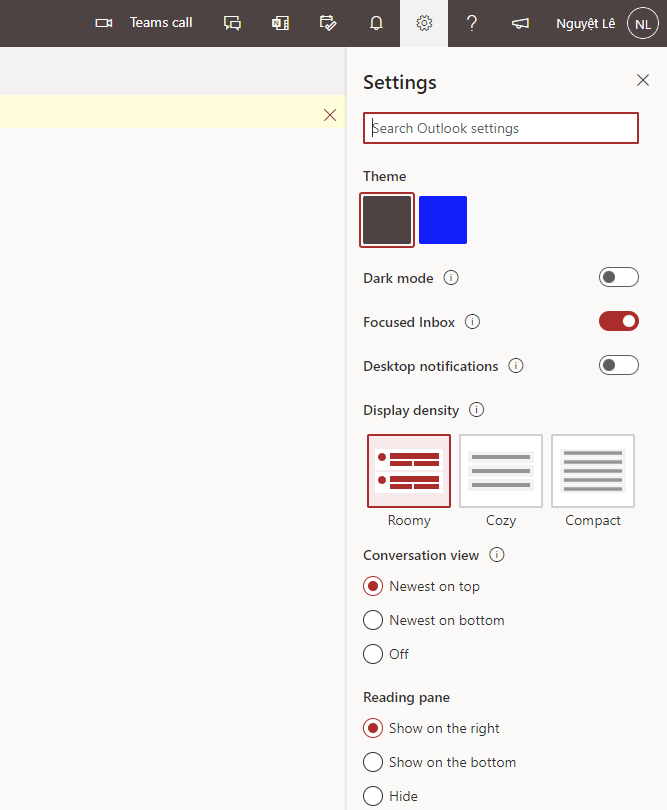667x810 pixels.
Task: Show info about Conversation view
Action: pos(497,555)
